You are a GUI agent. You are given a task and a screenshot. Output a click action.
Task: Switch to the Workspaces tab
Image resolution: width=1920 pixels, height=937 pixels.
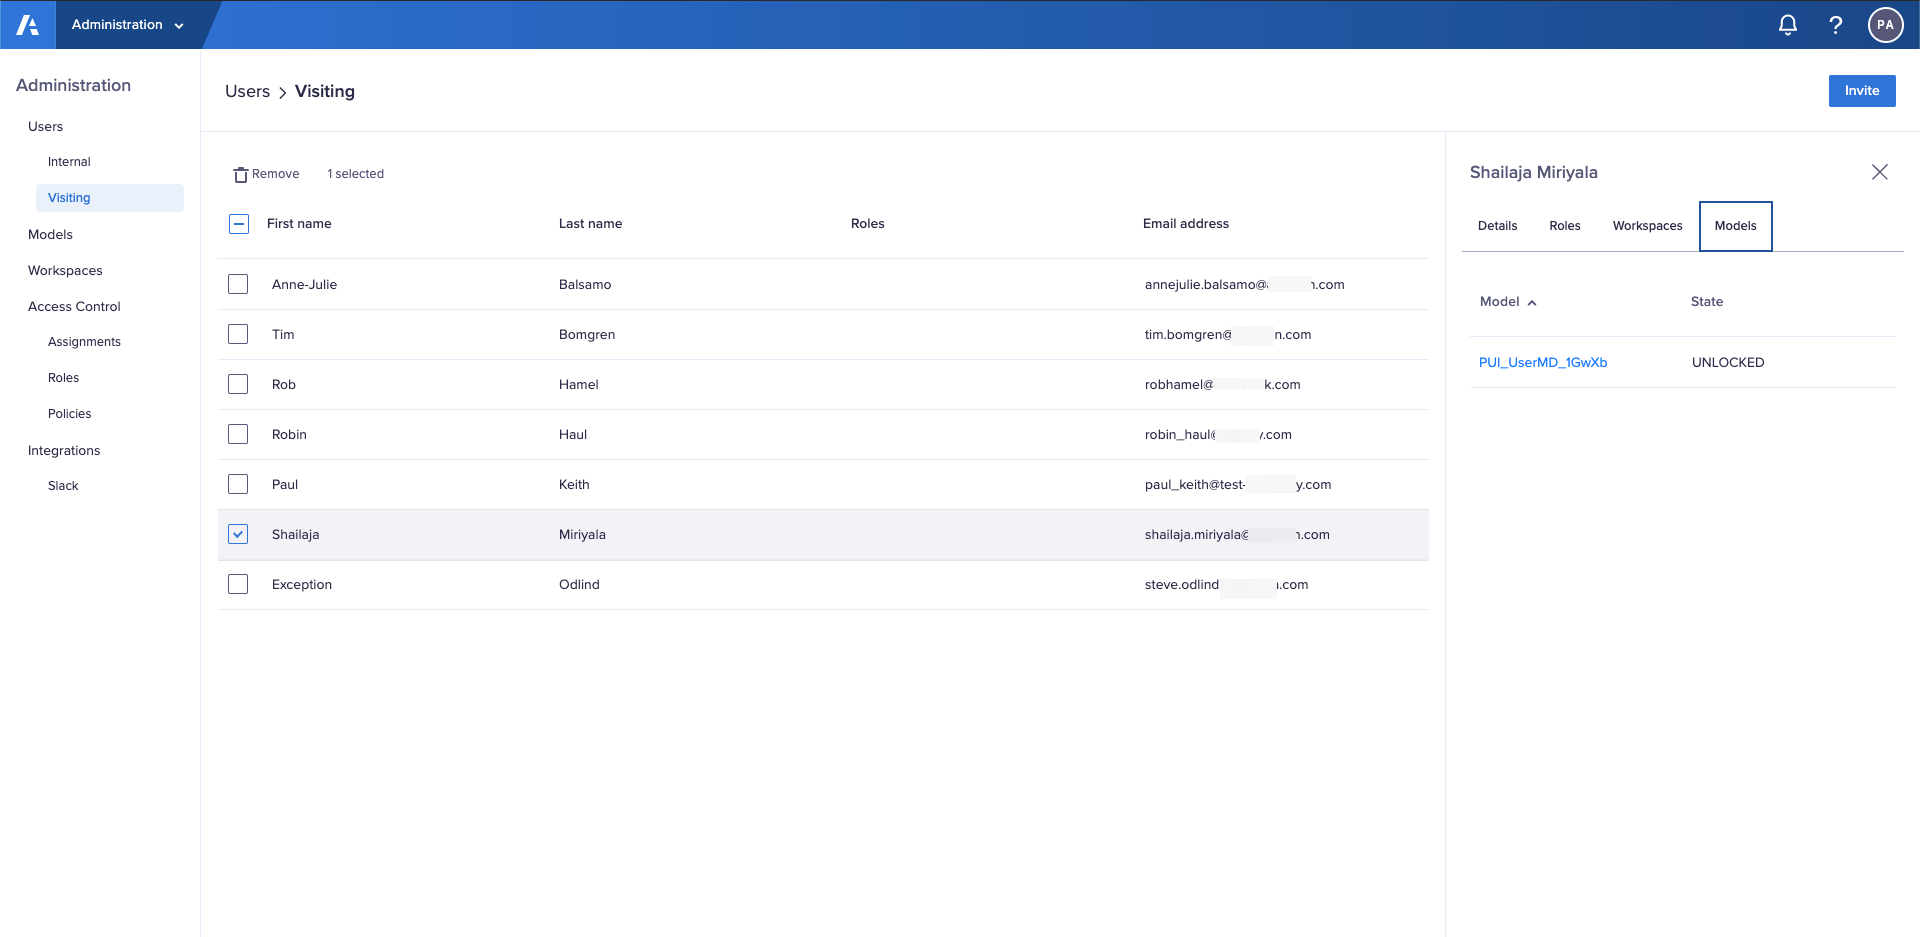pyautogui.click(x=1647, y=225)
